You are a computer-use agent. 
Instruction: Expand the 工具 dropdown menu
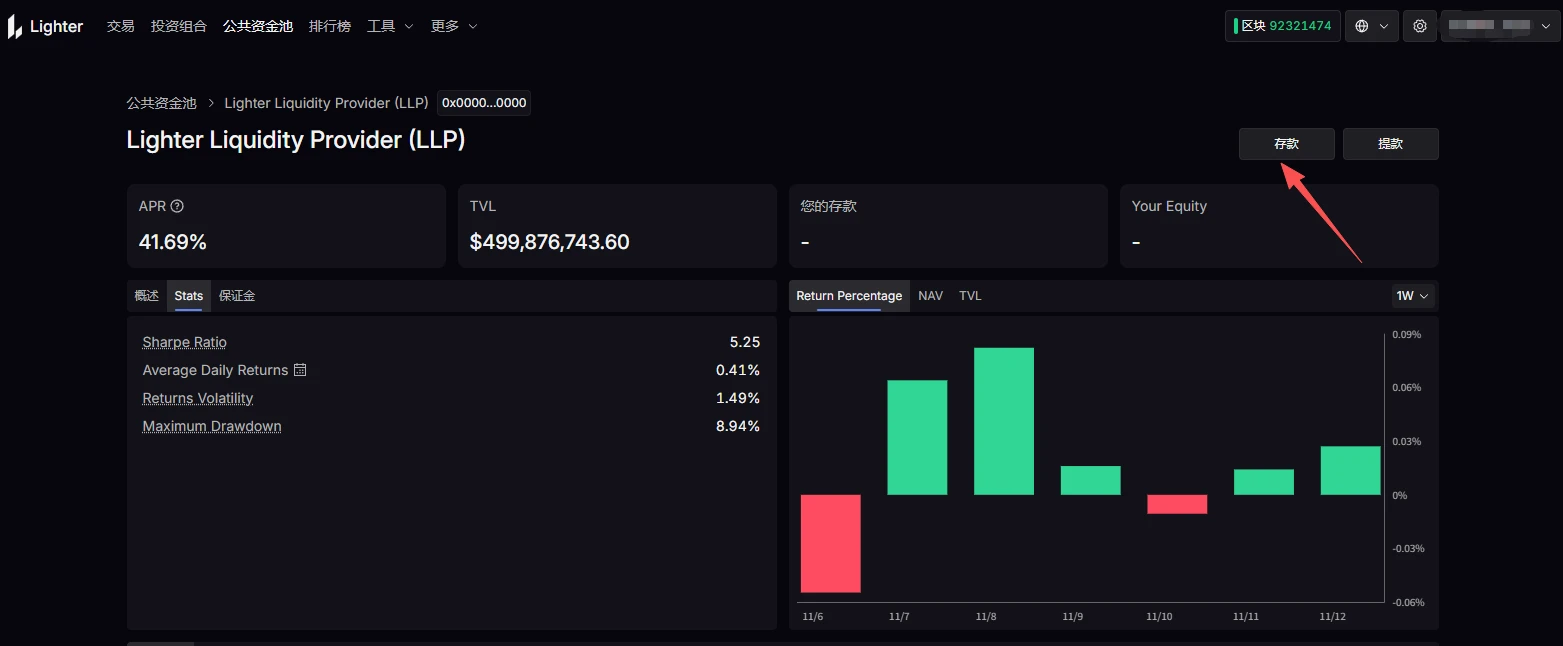coord(390,26)
